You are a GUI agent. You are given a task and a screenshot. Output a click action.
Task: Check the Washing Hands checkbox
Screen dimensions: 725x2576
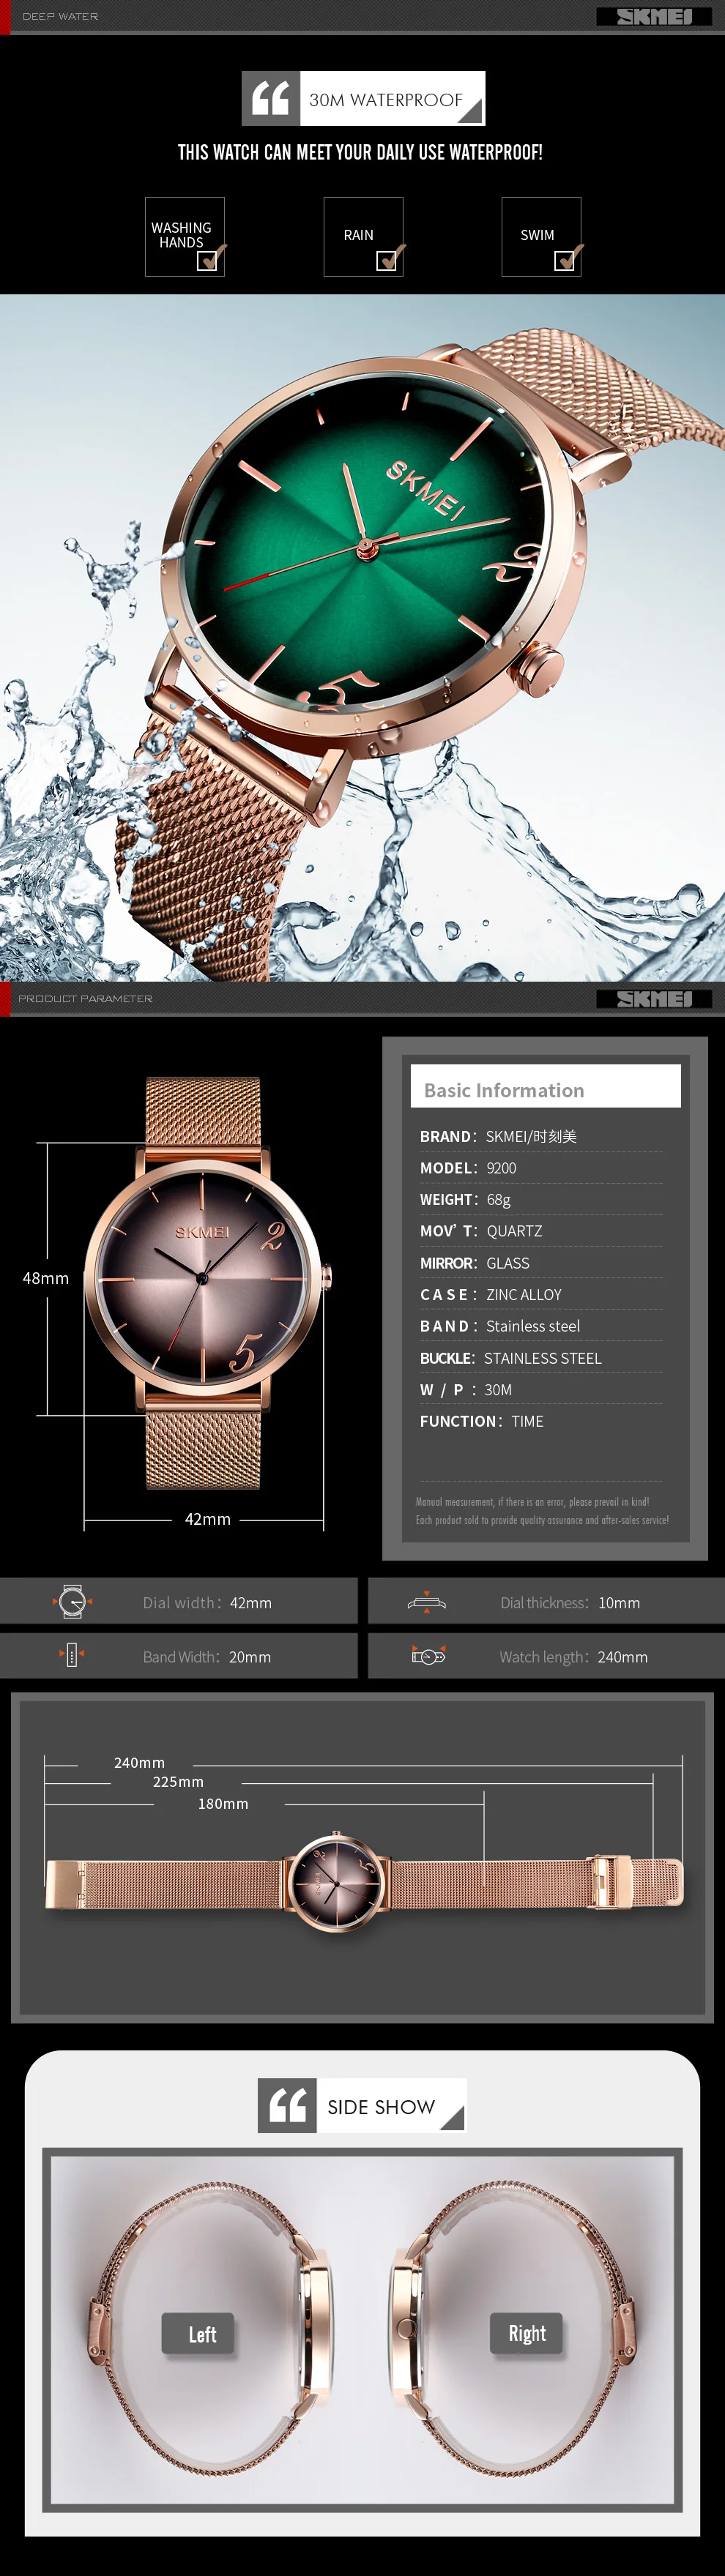click(208, 260)
